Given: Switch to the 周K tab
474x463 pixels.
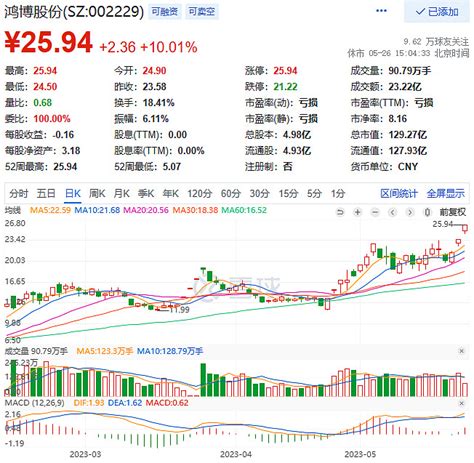Looking at the screenshot, I should 97,193.
